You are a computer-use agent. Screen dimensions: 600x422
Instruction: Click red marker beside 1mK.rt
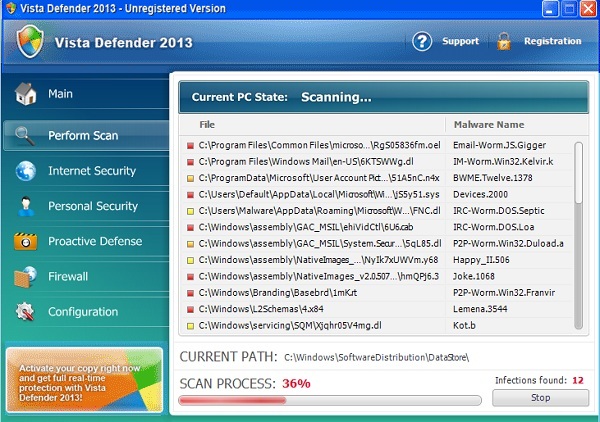coord(190,293)
